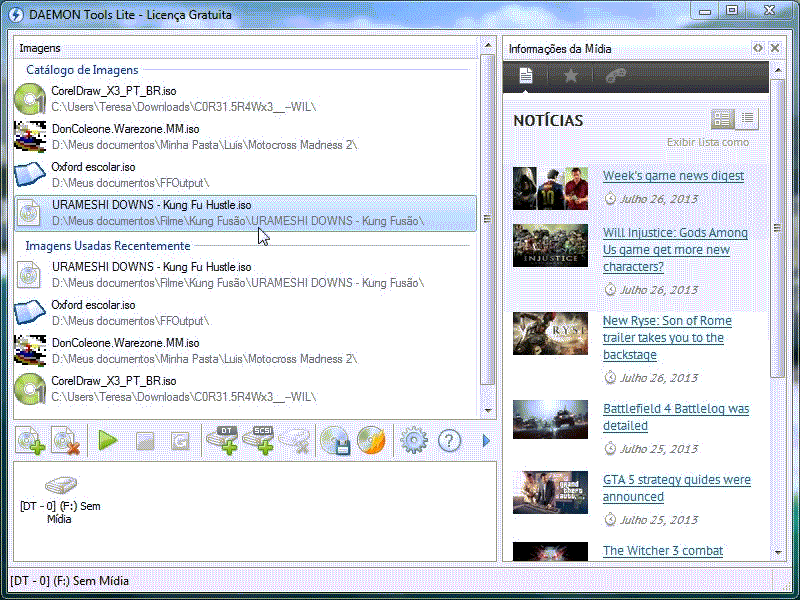Switch news to thumbnail list view
The width and height of the screenshot is (800, 600).
point(722,119)
